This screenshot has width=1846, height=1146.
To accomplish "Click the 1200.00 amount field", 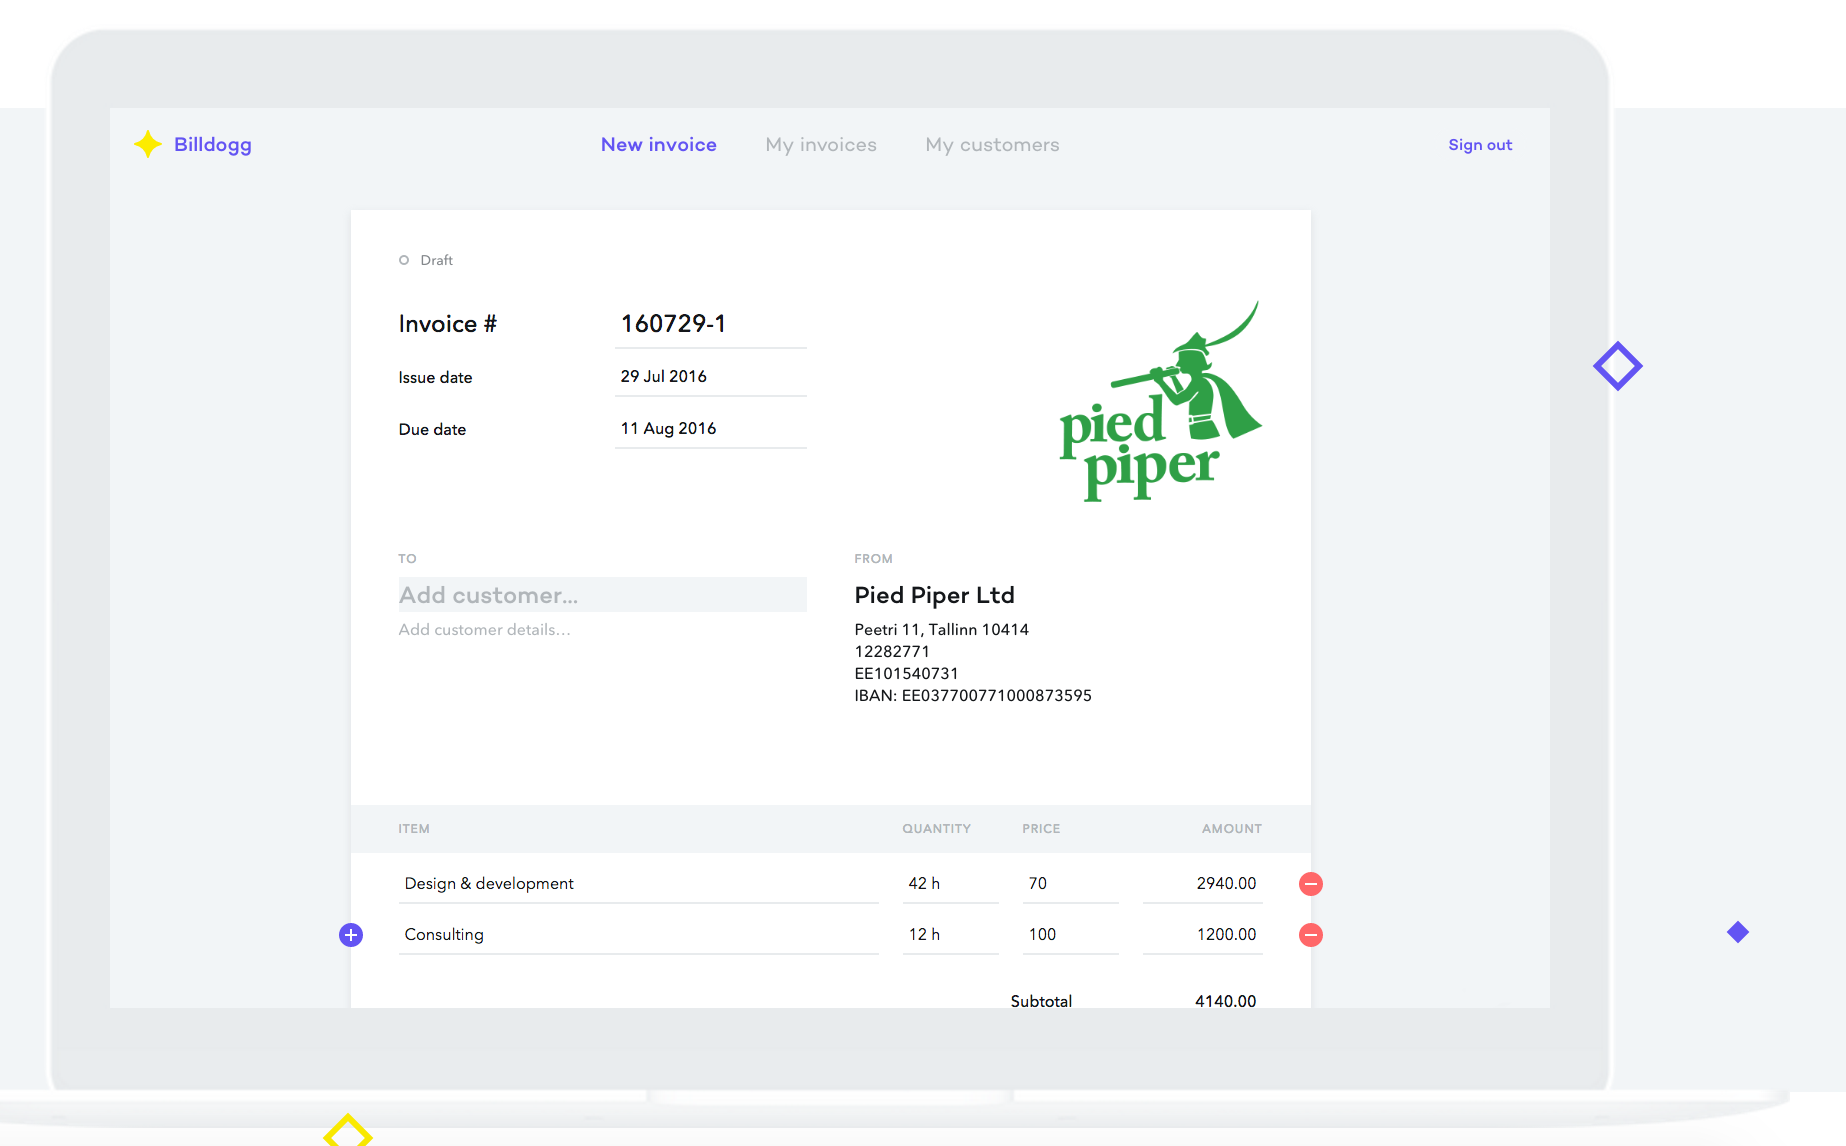I will click(1202, 934).
